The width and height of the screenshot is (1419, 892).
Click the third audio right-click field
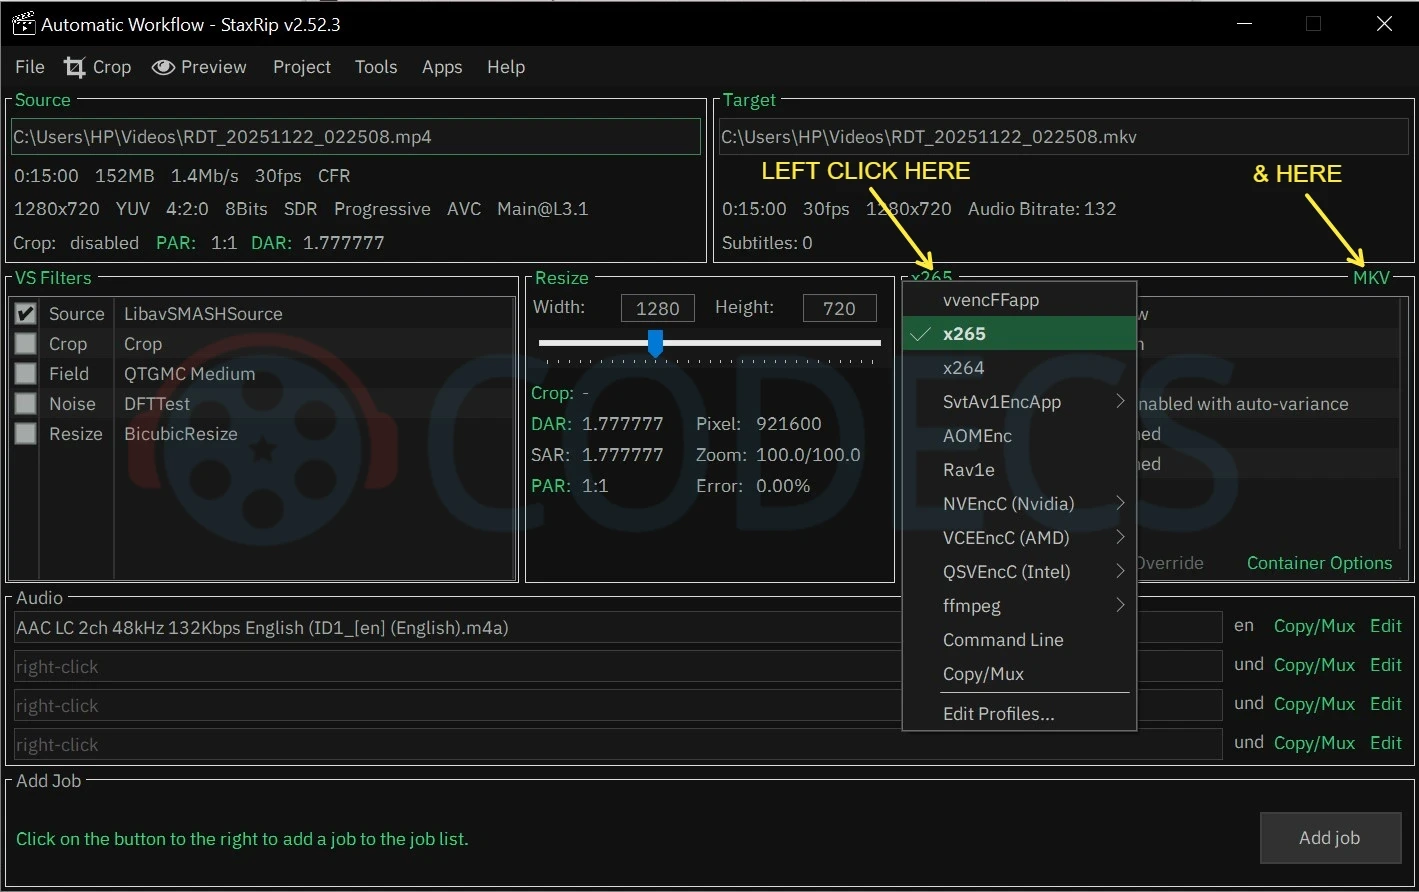click(617, 706)
